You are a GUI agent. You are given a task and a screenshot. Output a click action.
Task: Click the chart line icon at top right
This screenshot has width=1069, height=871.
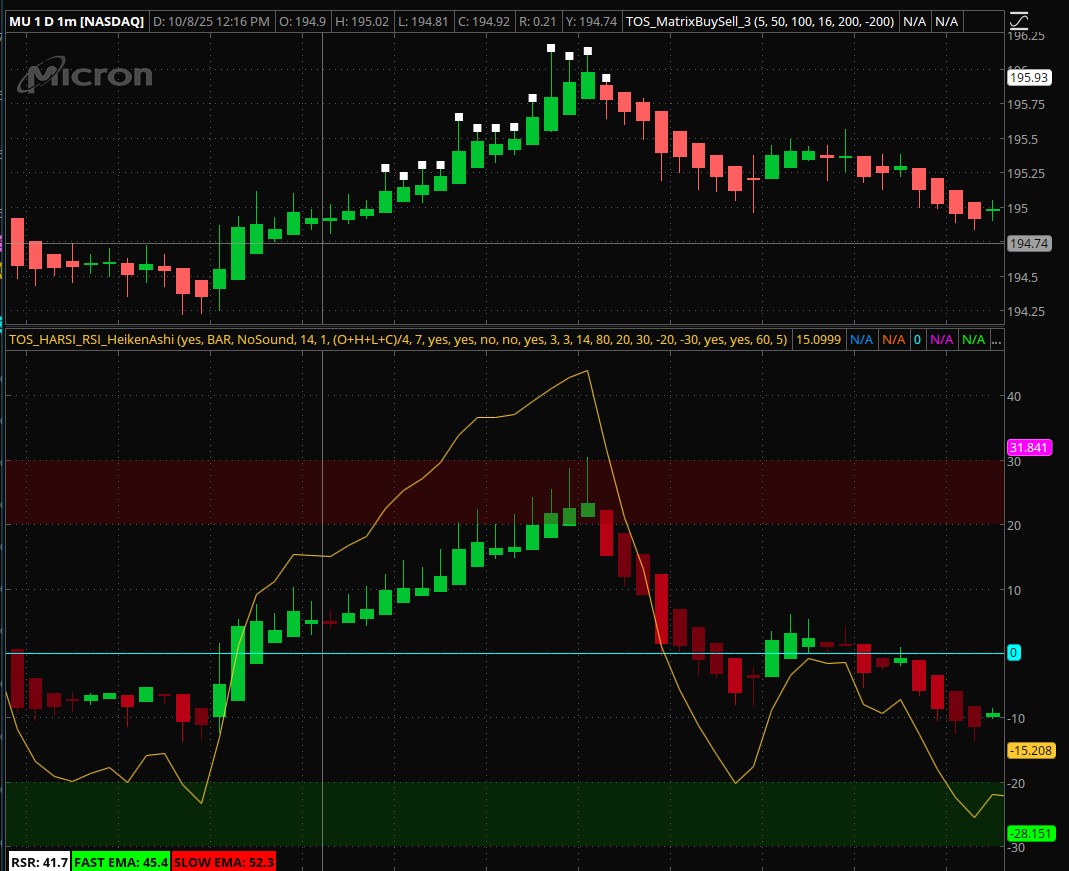(1018, 20)
